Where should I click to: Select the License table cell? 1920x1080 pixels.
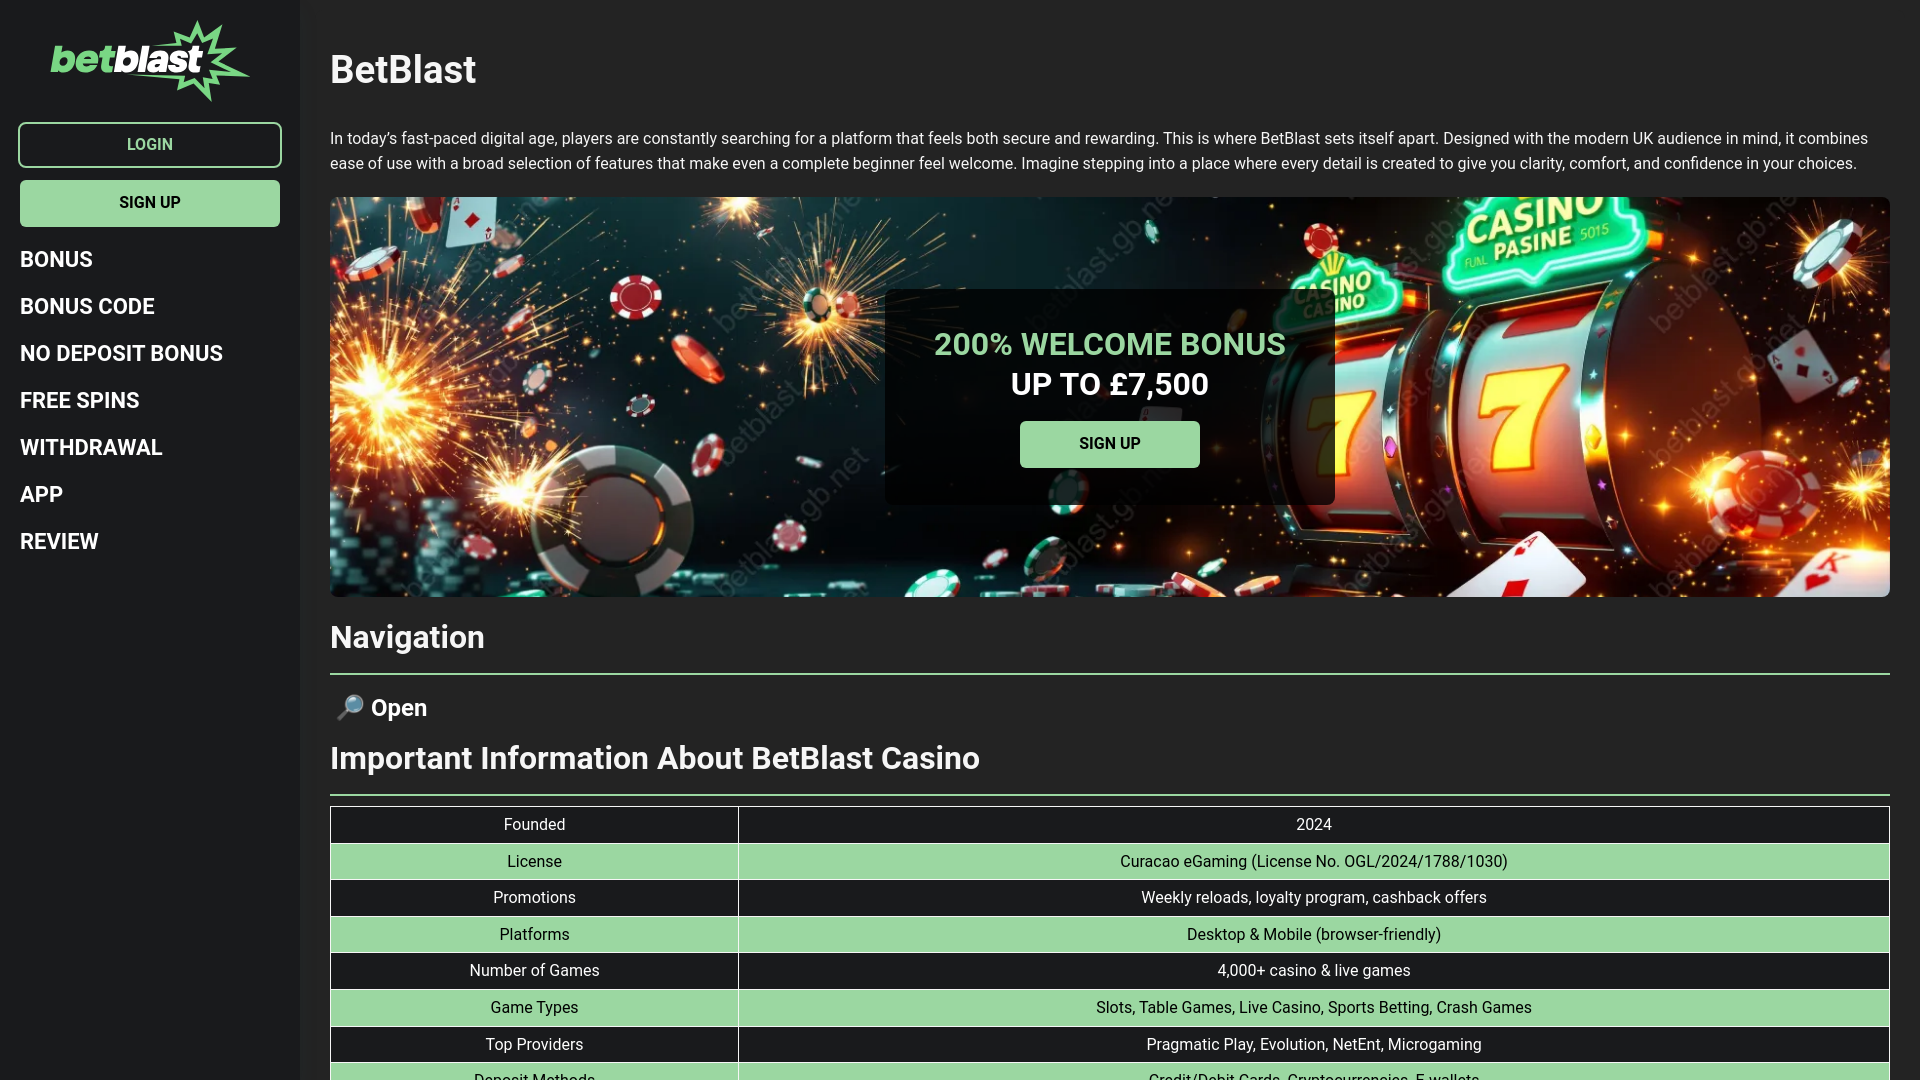point(534,862)
